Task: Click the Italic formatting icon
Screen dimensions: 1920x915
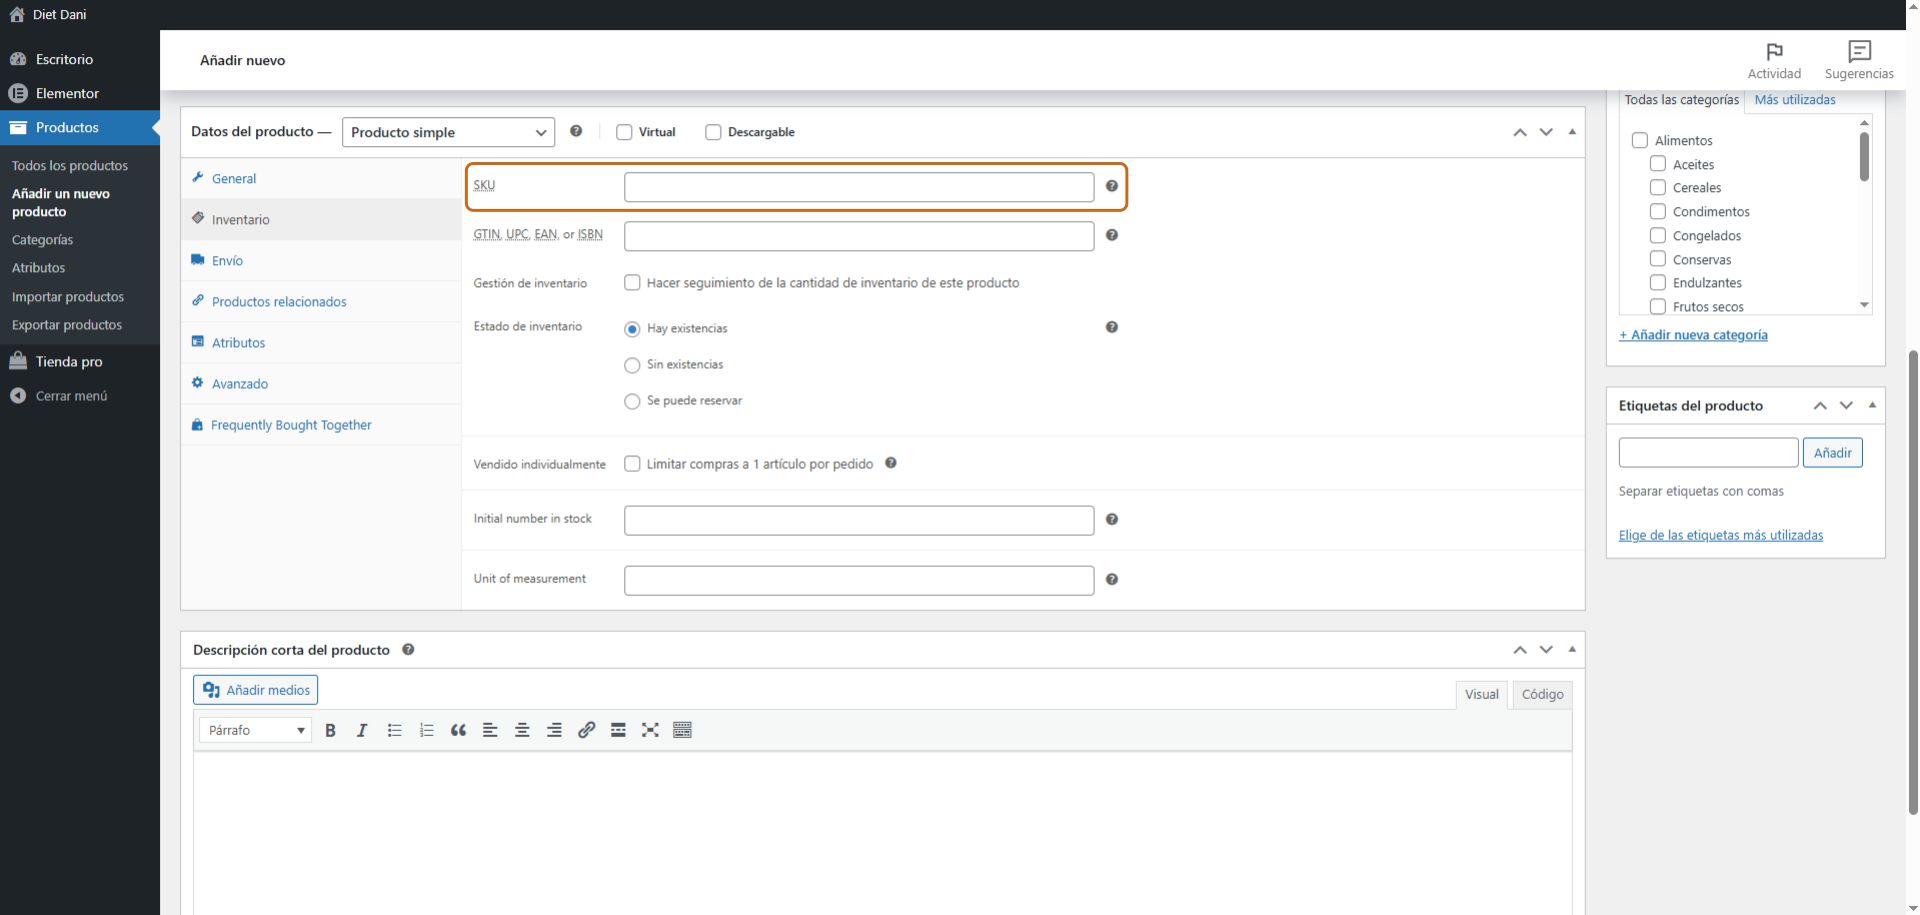Action: pyautogui.click(x=362, y=730)
